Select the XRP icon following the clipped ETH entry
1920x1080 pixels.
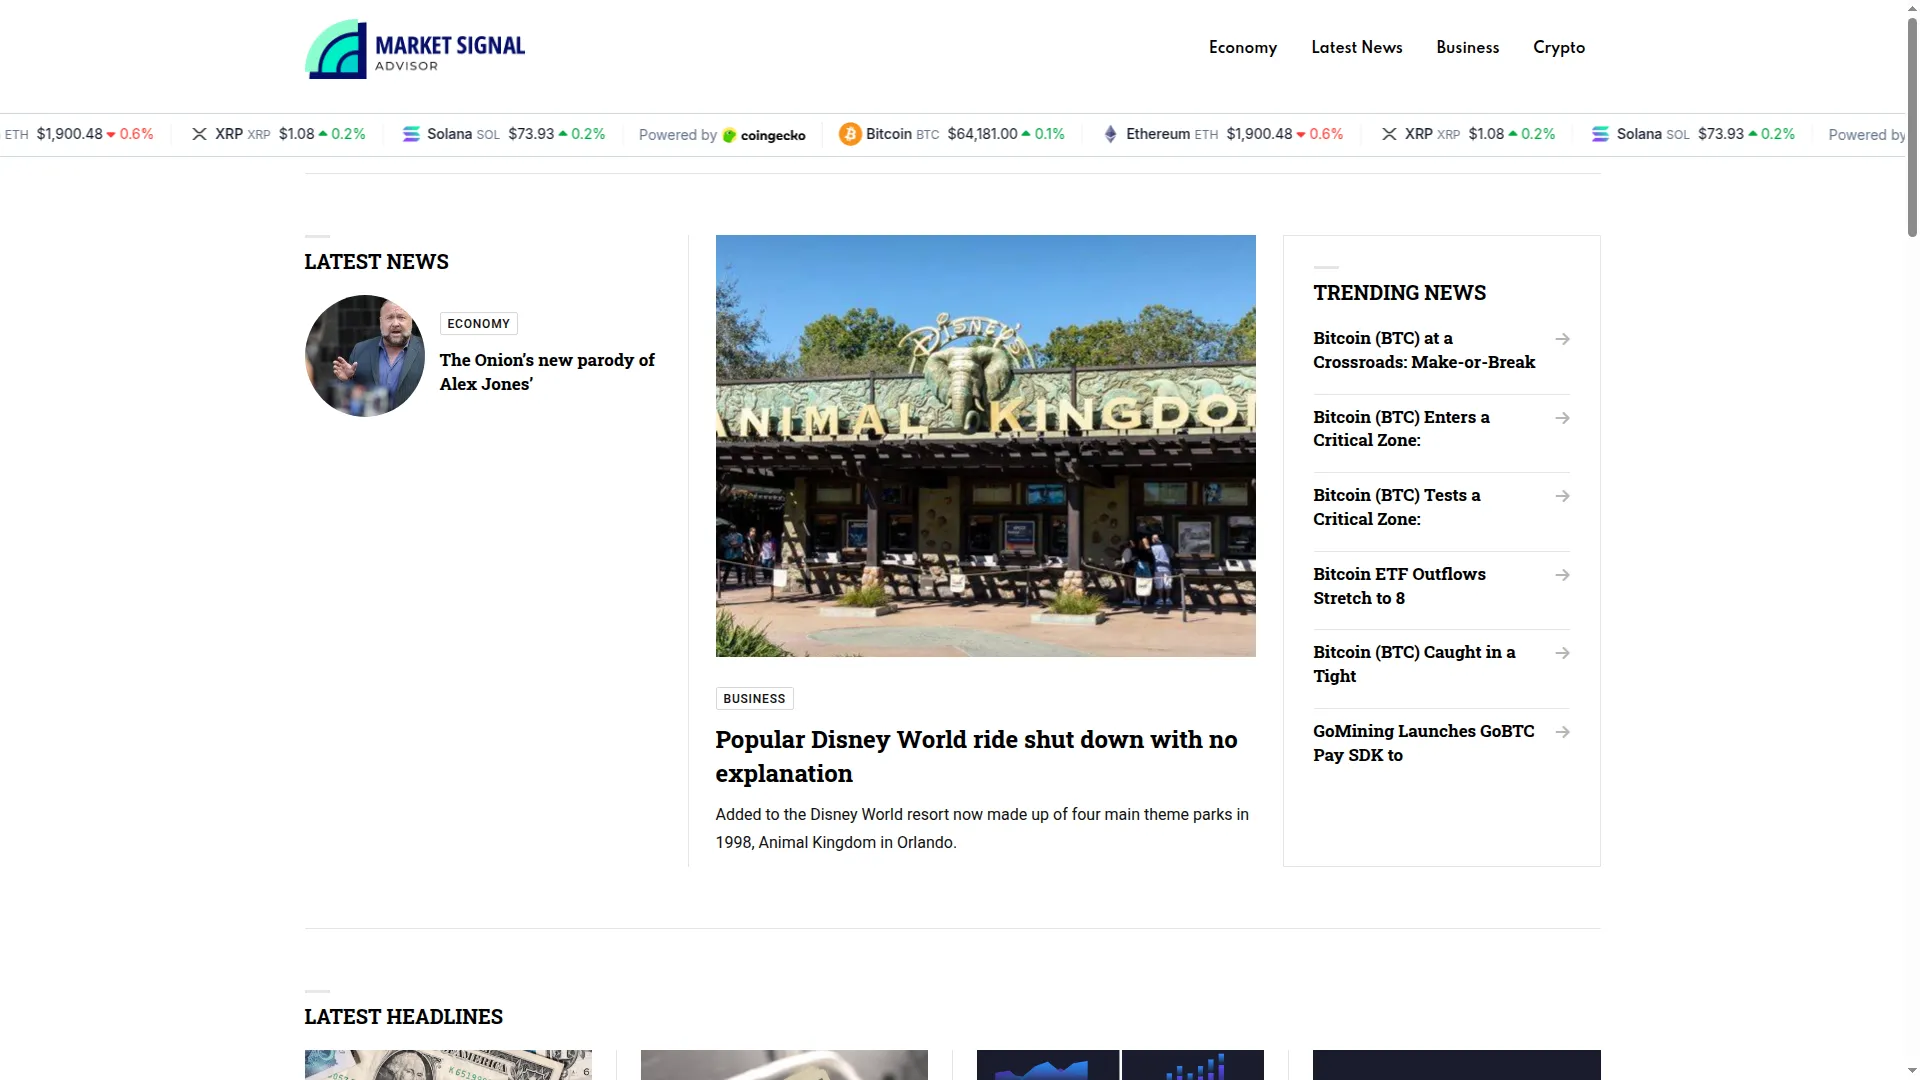point(200,134)
